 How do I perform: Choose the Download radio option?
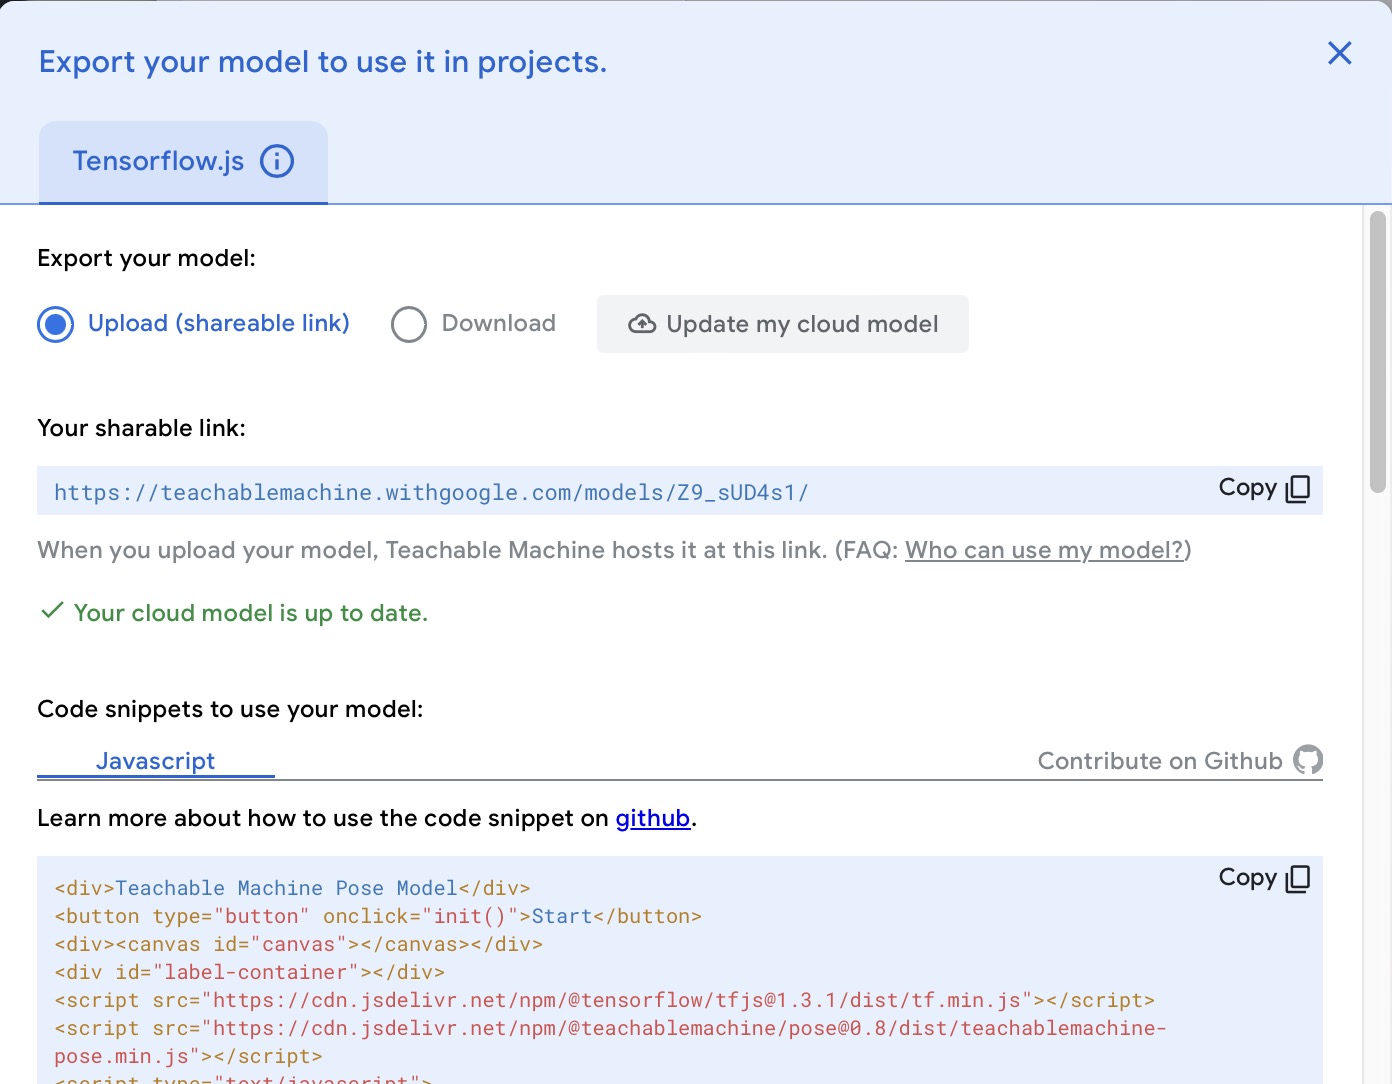[x=409, y=324]
